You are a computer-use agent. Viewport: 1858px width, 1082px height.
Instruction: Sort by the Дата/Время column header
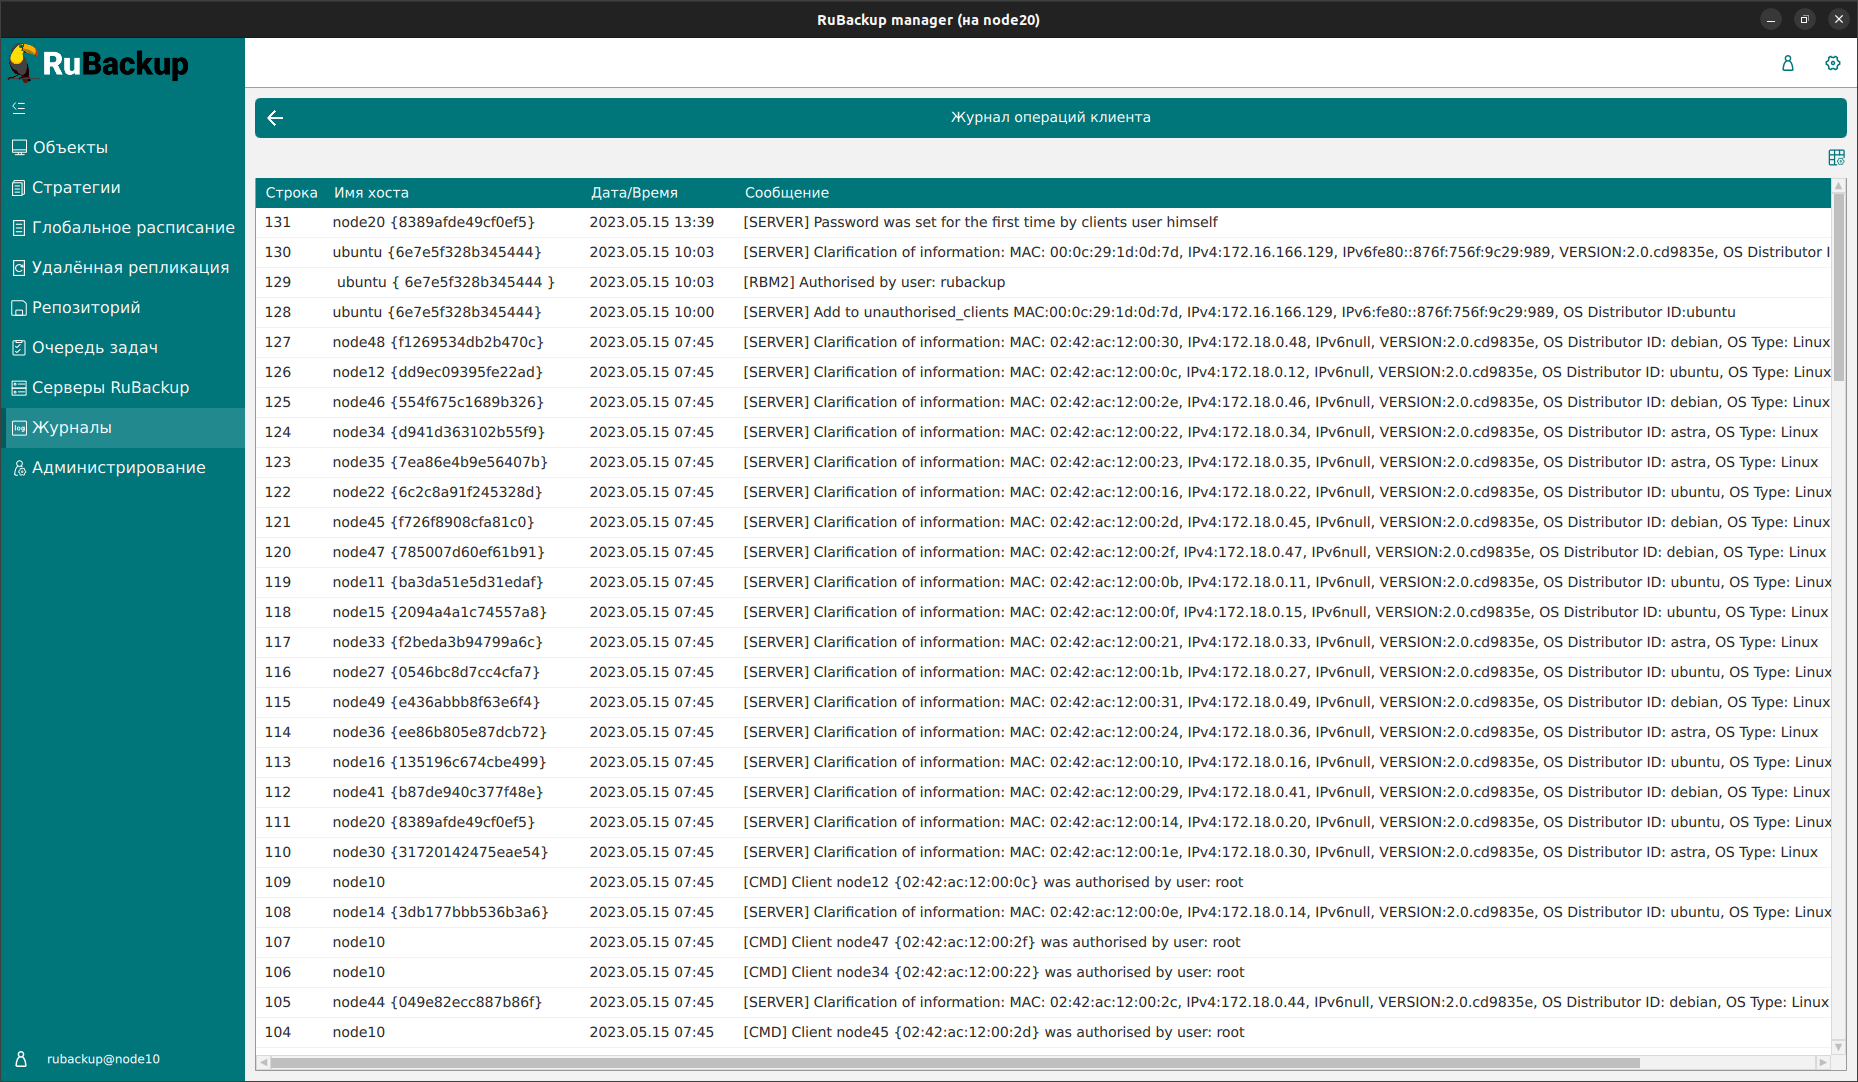[634, 193]
